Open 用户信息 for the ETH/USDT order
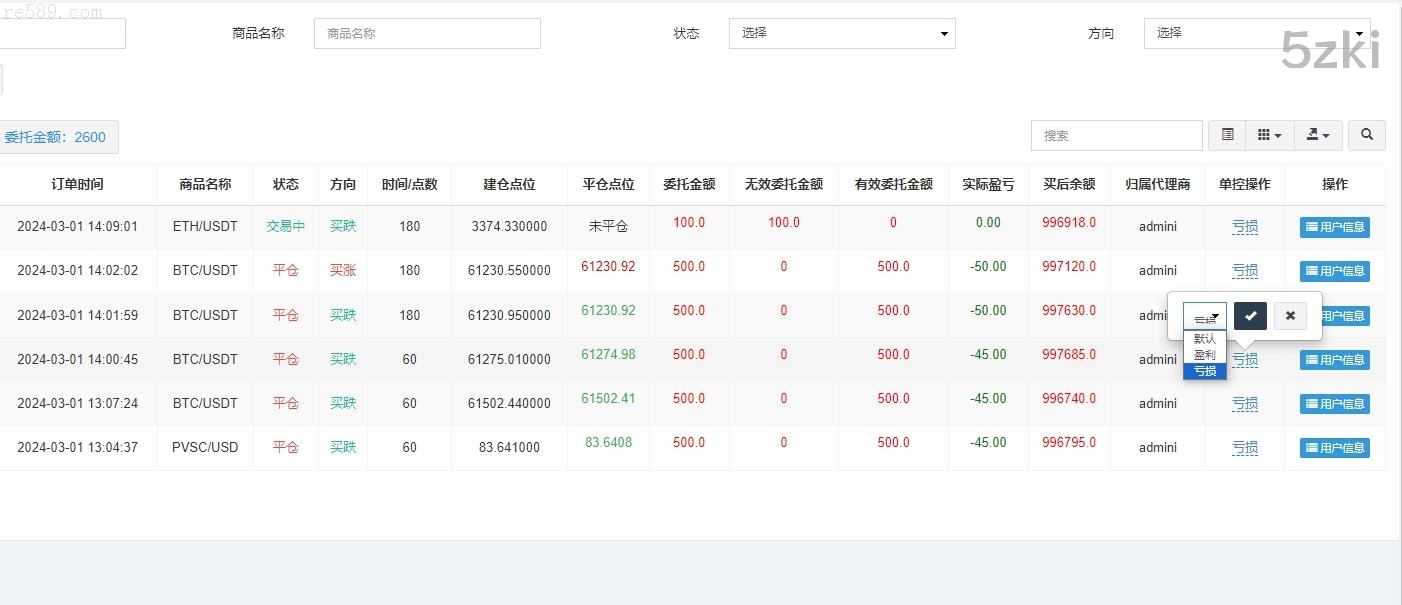 [1334, 227]
